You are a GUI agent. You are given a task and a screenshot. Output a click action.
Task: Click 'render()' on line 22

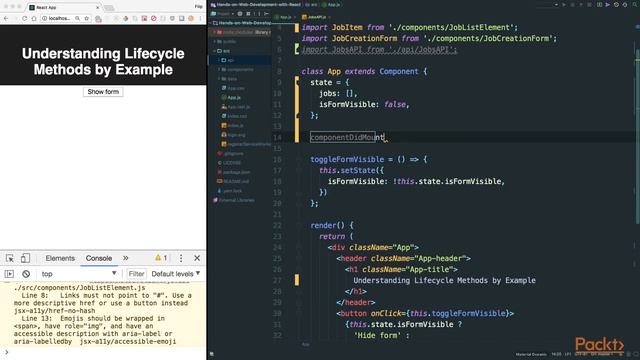tap(327, 226)
